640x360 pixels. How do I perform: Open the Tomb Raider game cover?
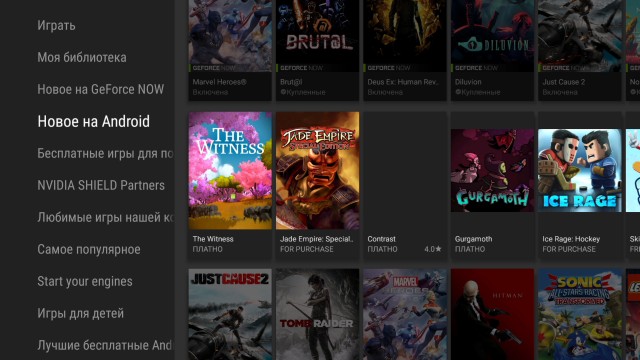[318, 314]
